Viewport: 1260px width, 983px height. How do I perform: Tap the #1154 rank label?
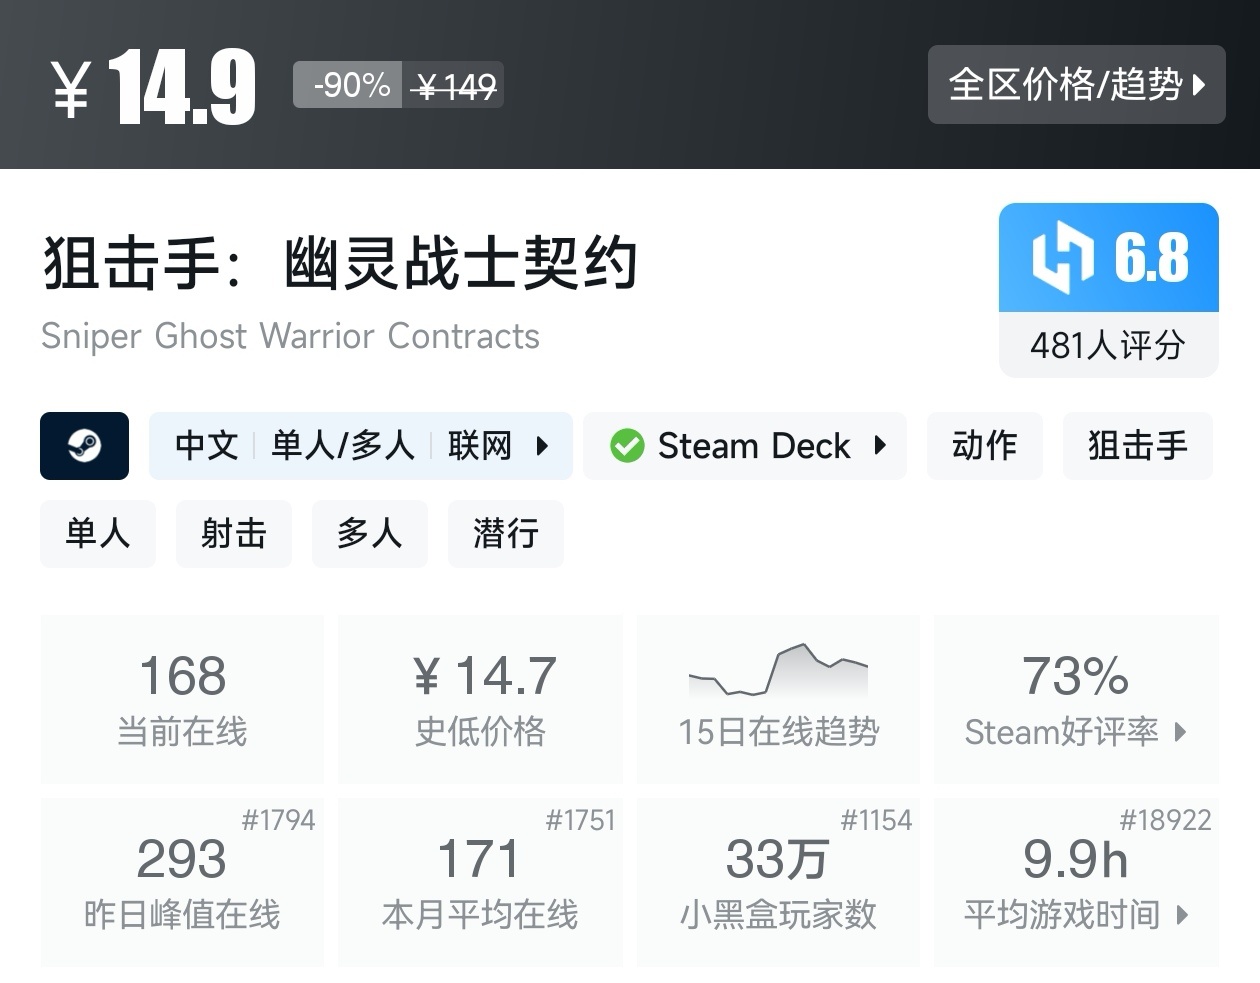pos(876,820)
